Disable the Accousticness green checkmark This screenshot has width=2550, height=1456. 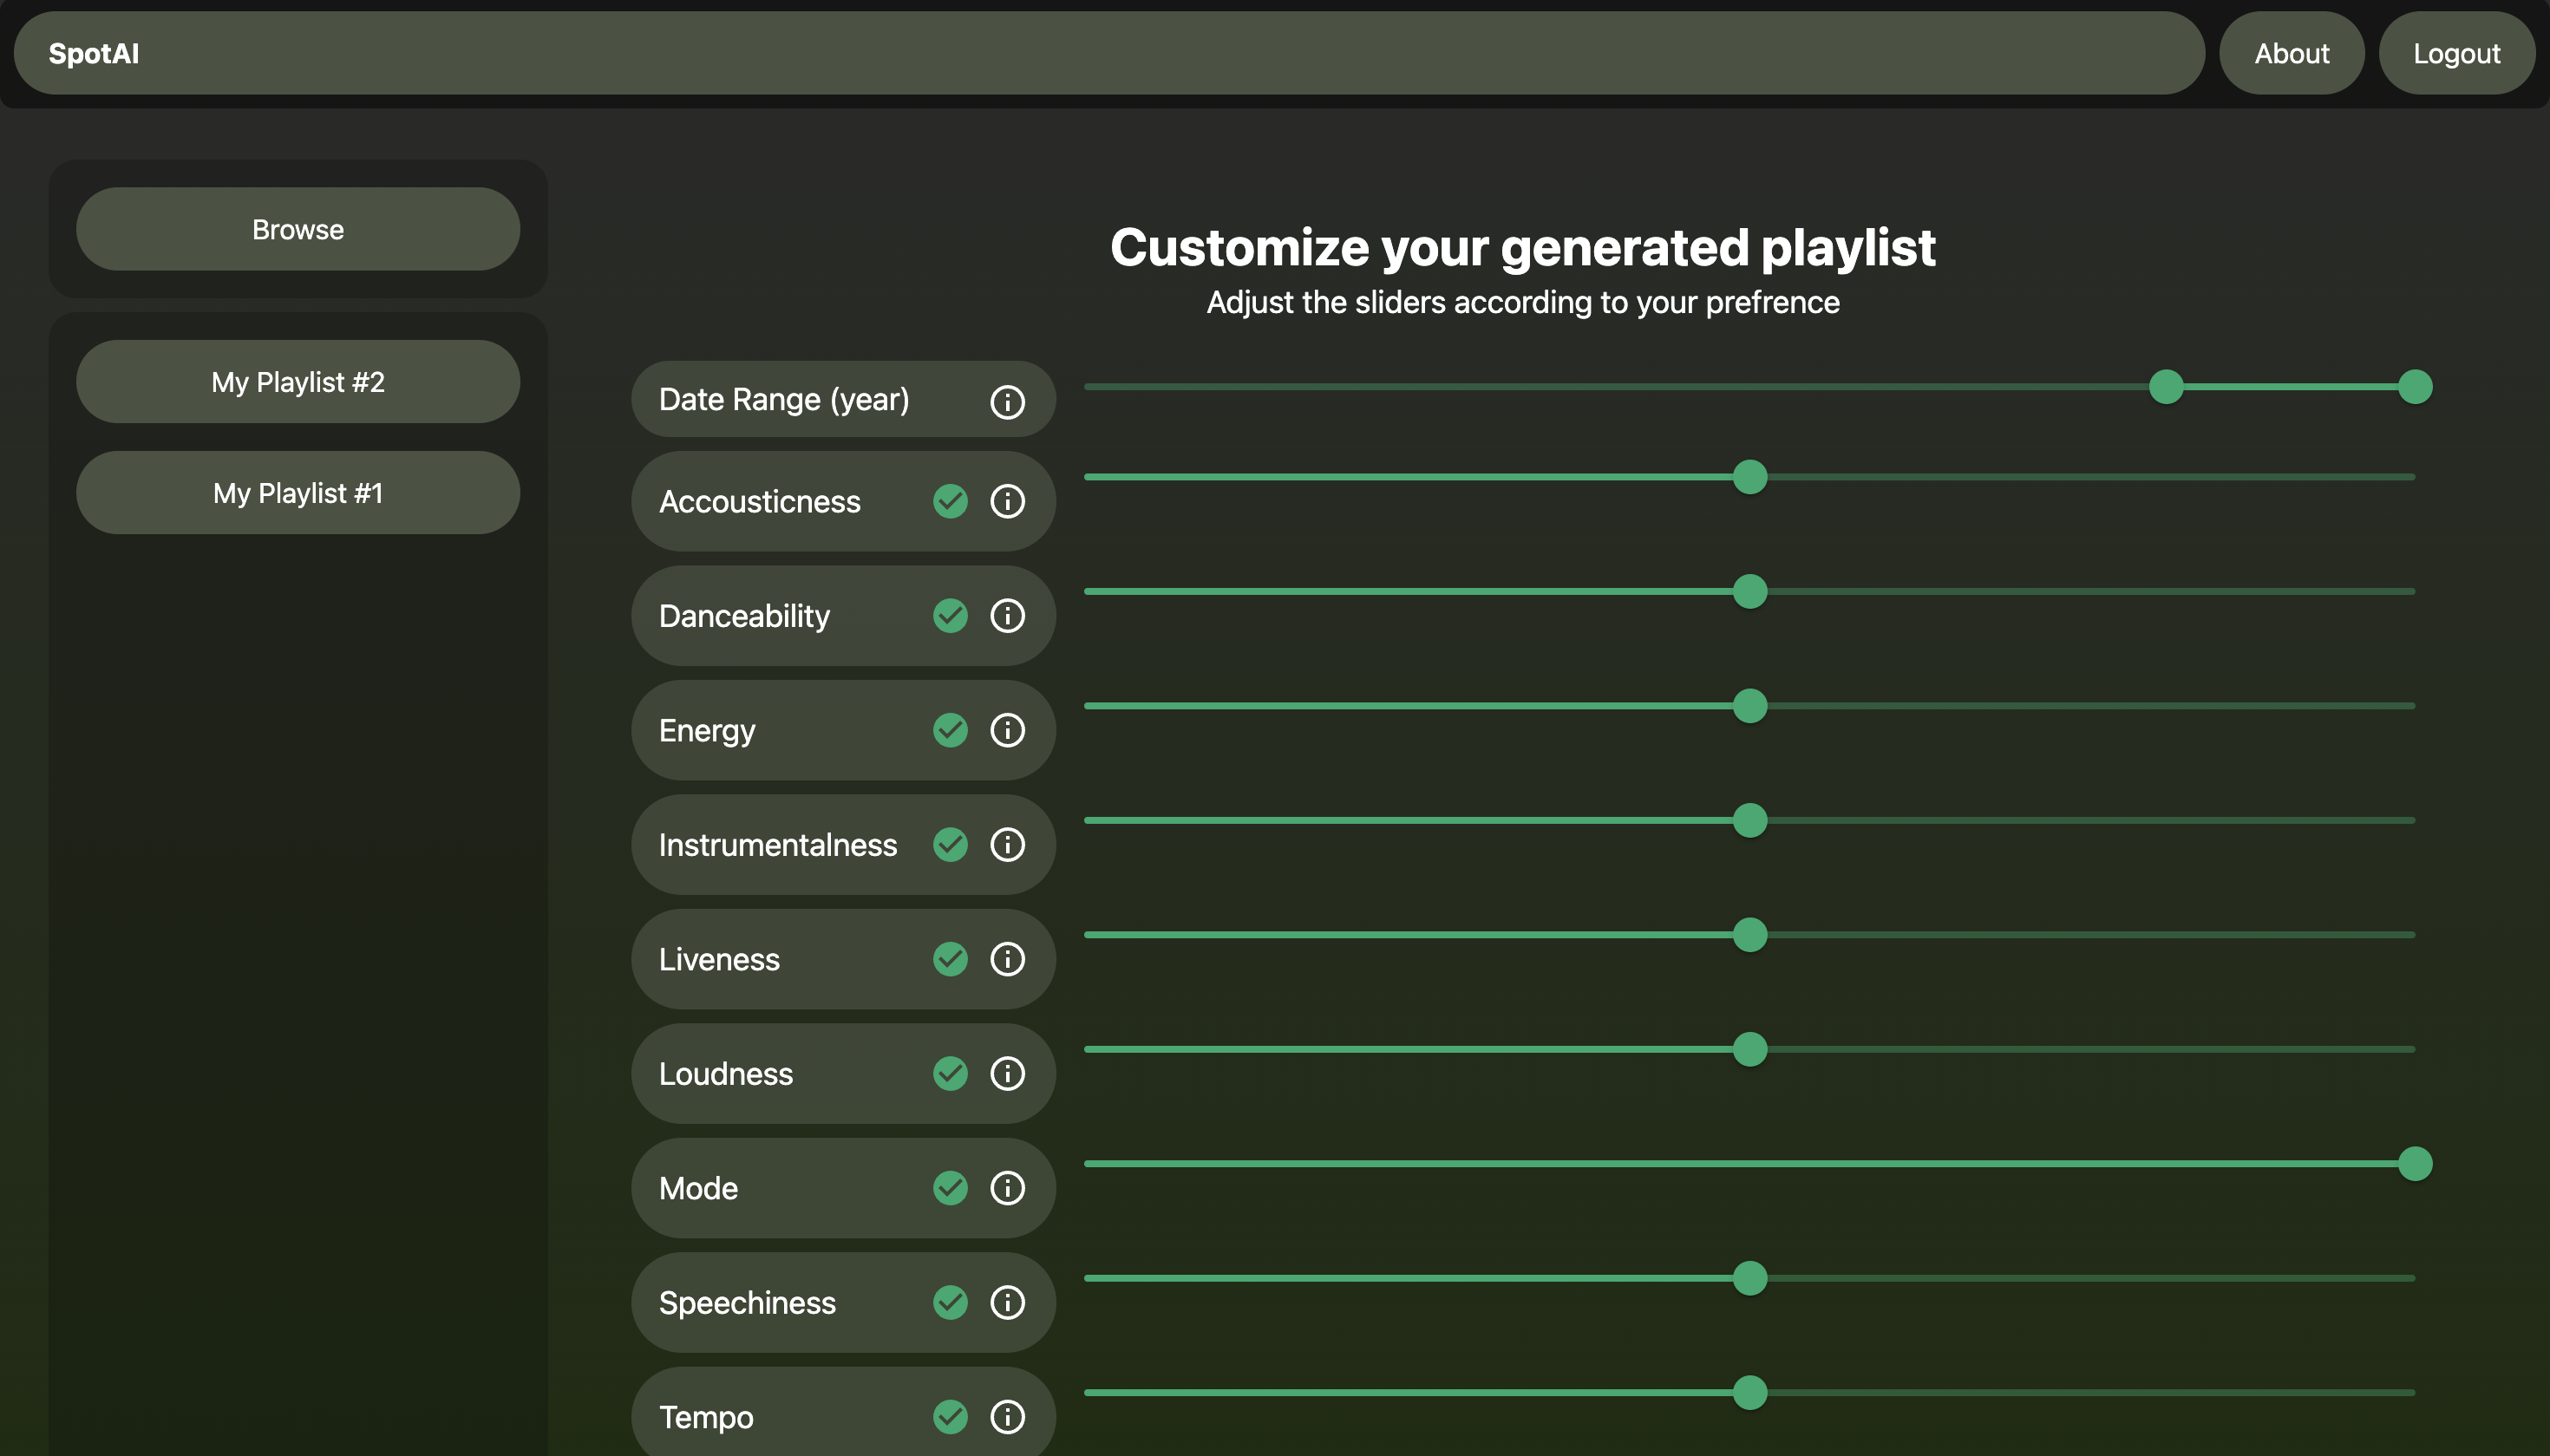pyautogui.click(x=950, y=501)
